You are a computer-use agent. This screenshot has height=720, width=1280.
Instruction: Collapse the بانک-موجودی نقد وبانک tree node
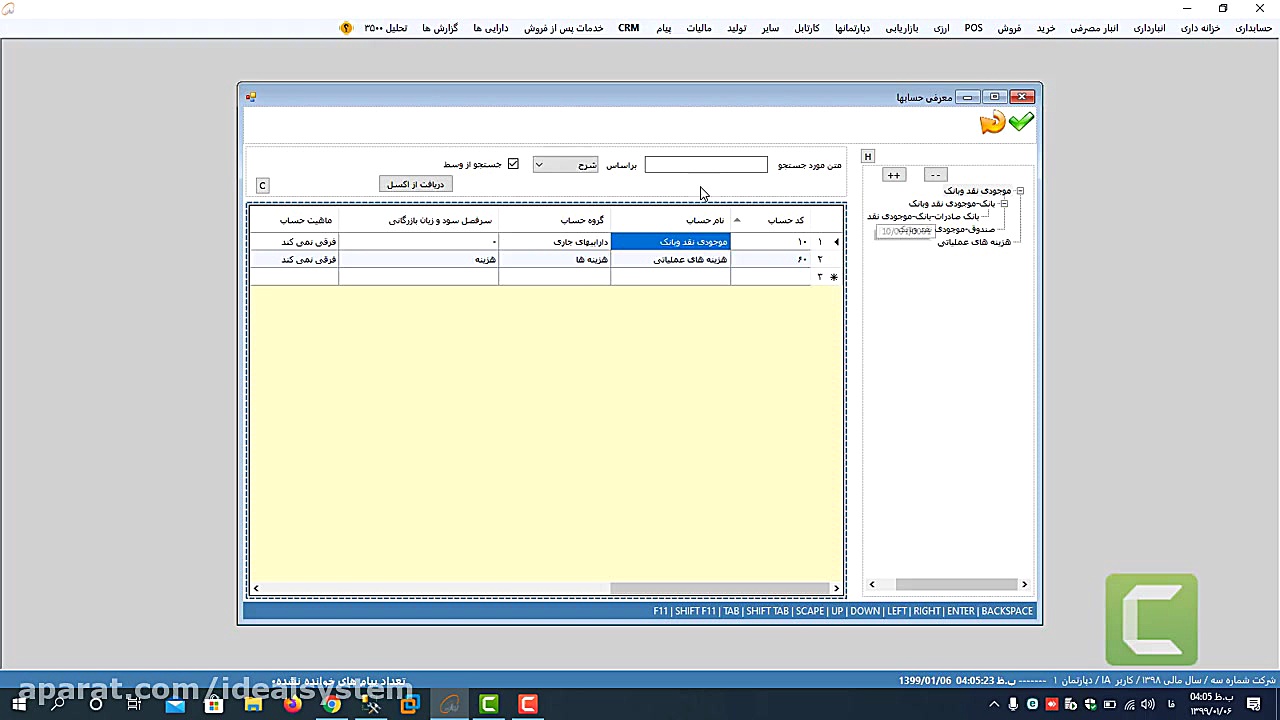1003,204
